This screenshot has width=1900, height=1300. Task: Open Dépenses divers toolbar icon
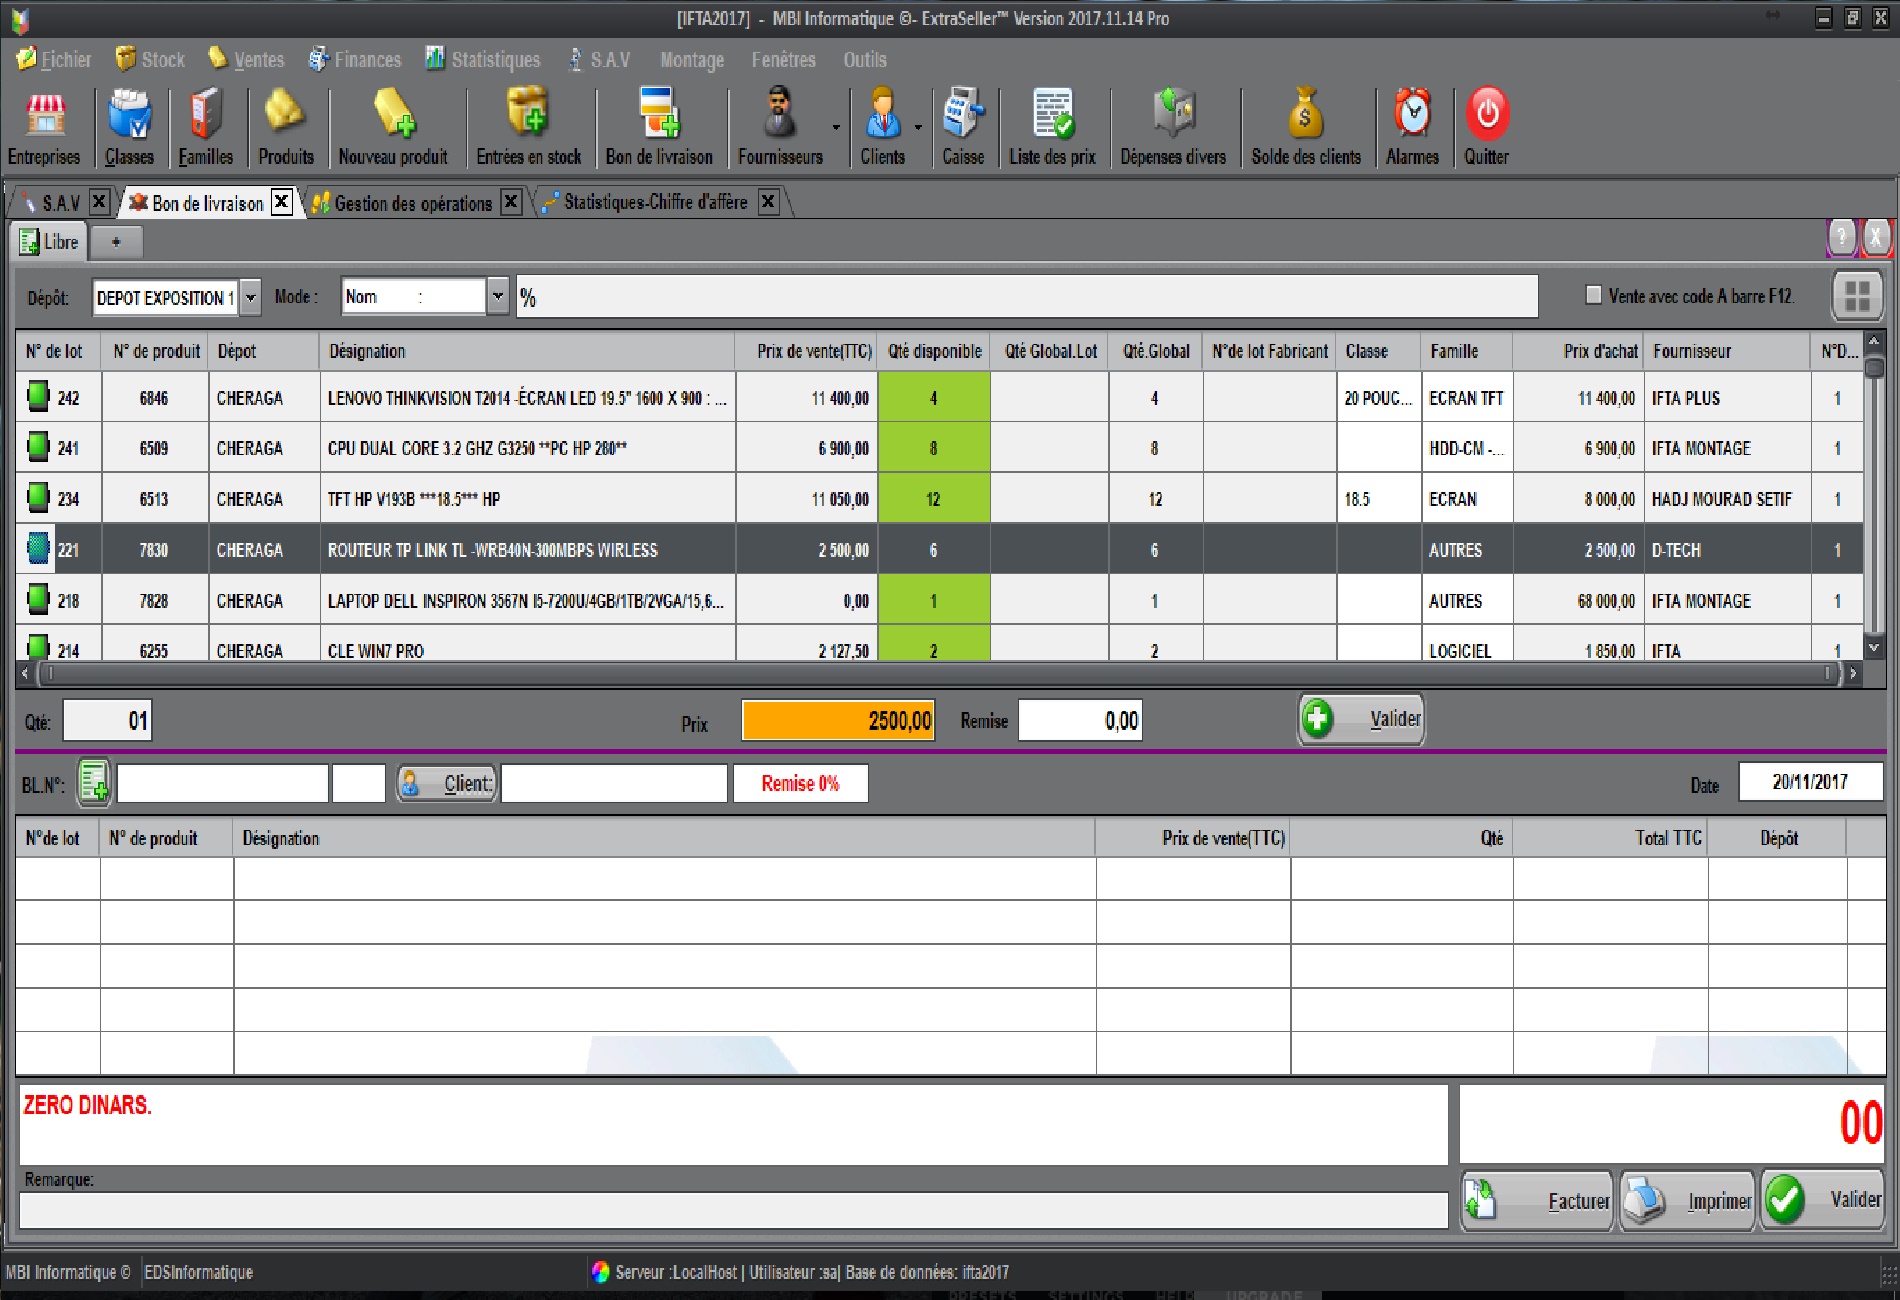click(1173, 127)
